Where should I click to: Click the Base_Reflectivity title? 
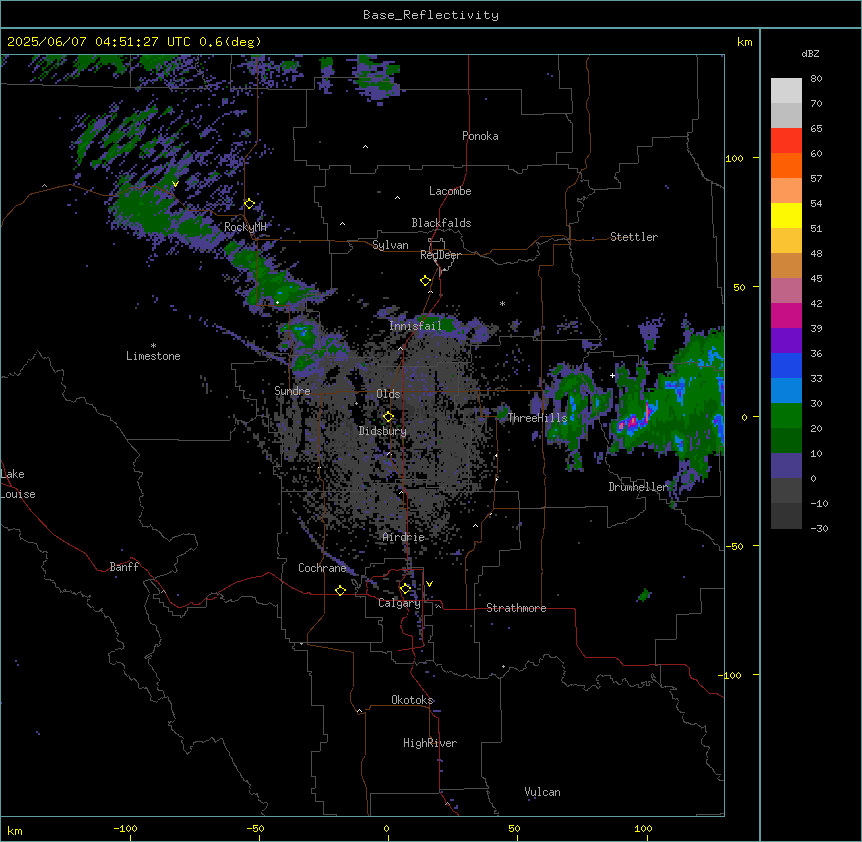click(x=431, y=15)
